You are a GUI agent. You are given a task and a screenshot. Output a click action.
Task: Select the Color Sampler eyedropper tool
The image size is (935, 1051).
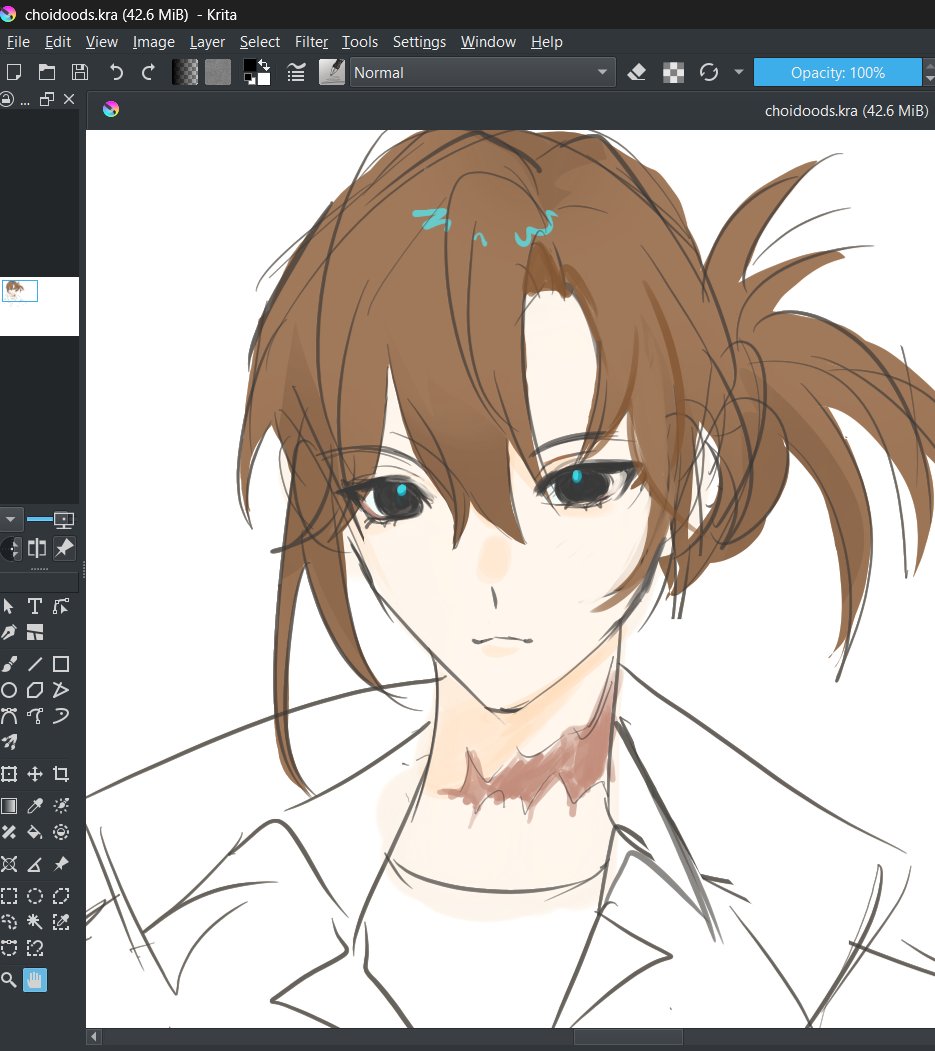pyautogui.click(x=35, y=806)
